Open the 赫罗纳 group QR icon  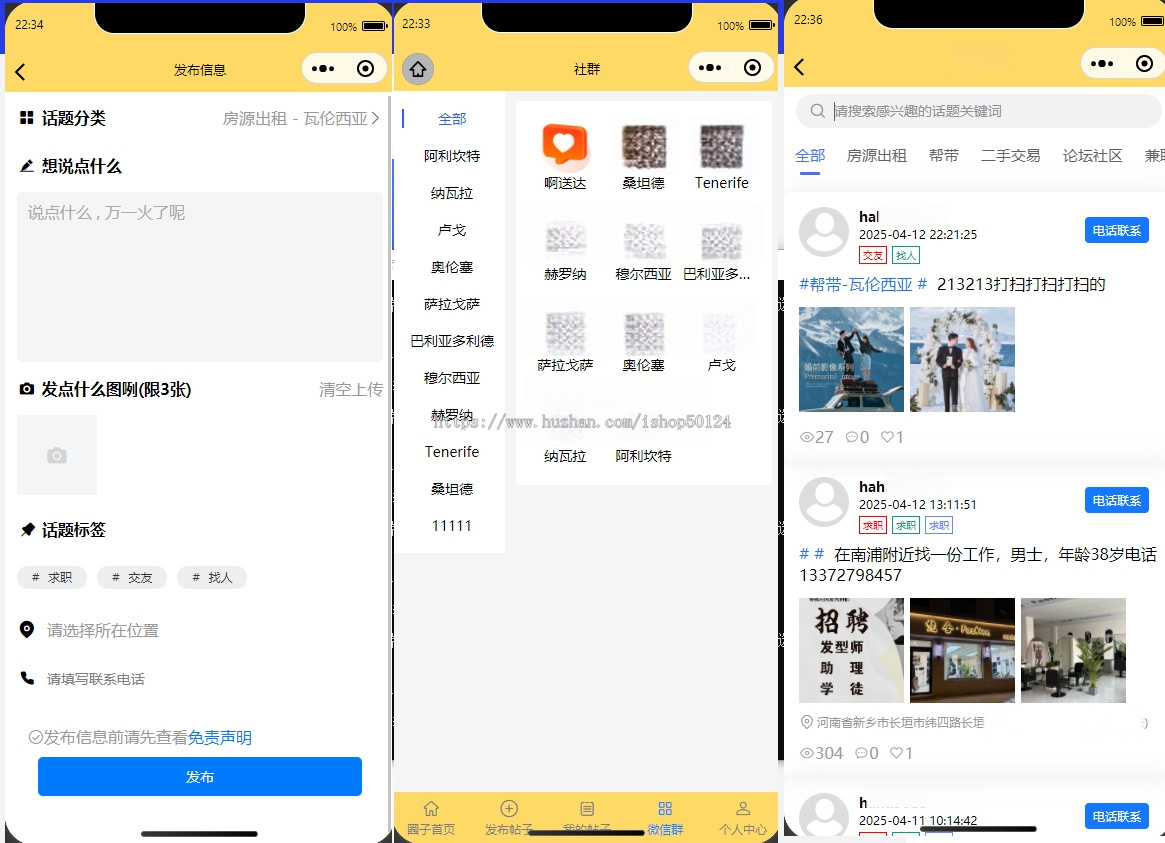(565, 241)
